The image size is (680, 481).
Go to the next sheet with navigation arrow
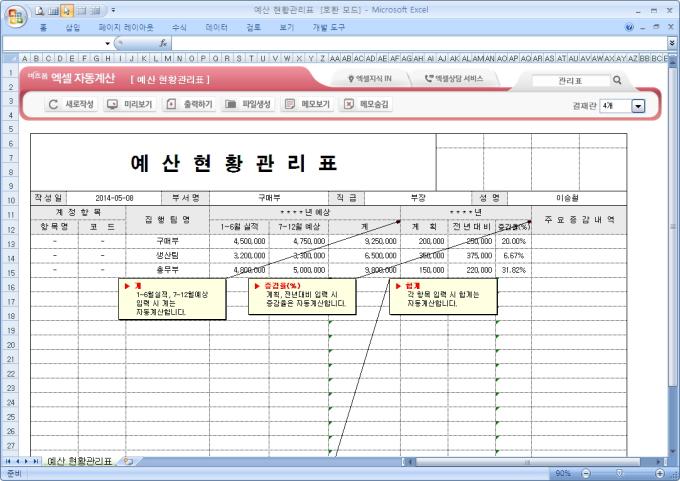[x=26, y=461]
